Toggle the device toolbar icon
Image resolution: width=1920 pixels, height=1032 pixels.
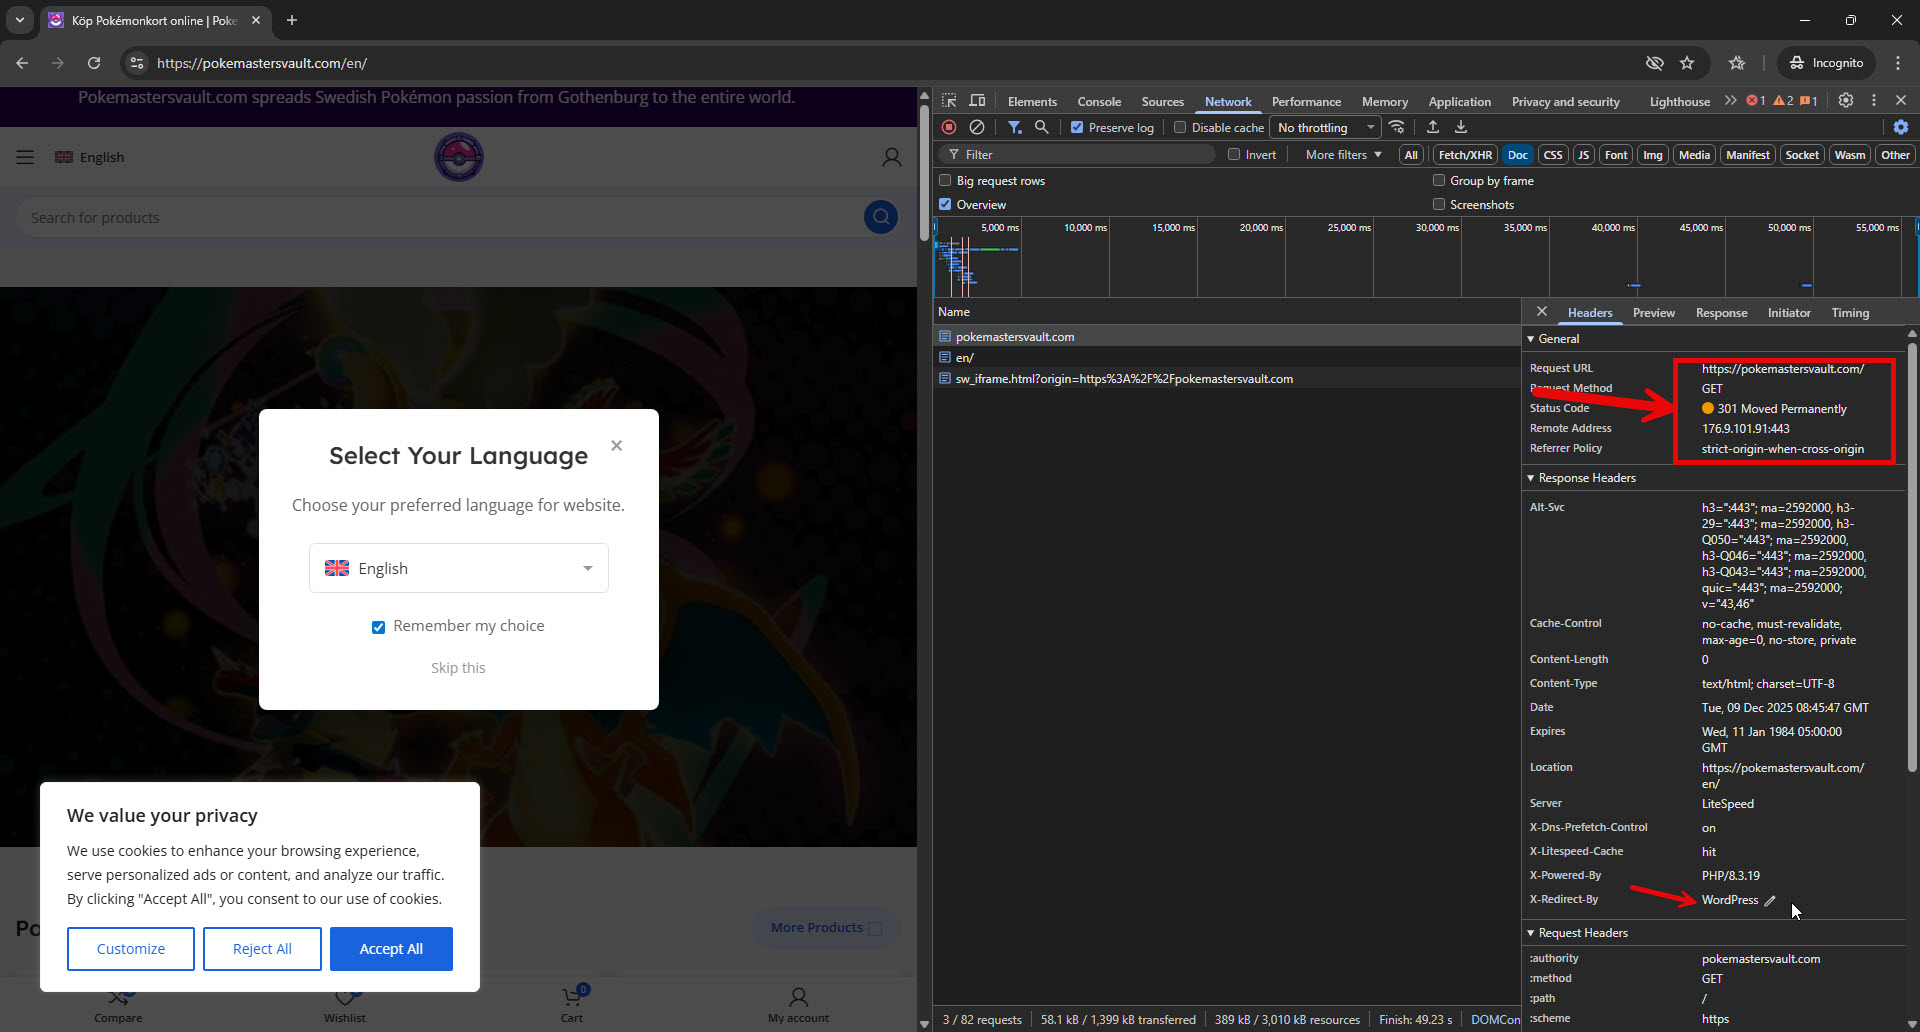point(977,101)
